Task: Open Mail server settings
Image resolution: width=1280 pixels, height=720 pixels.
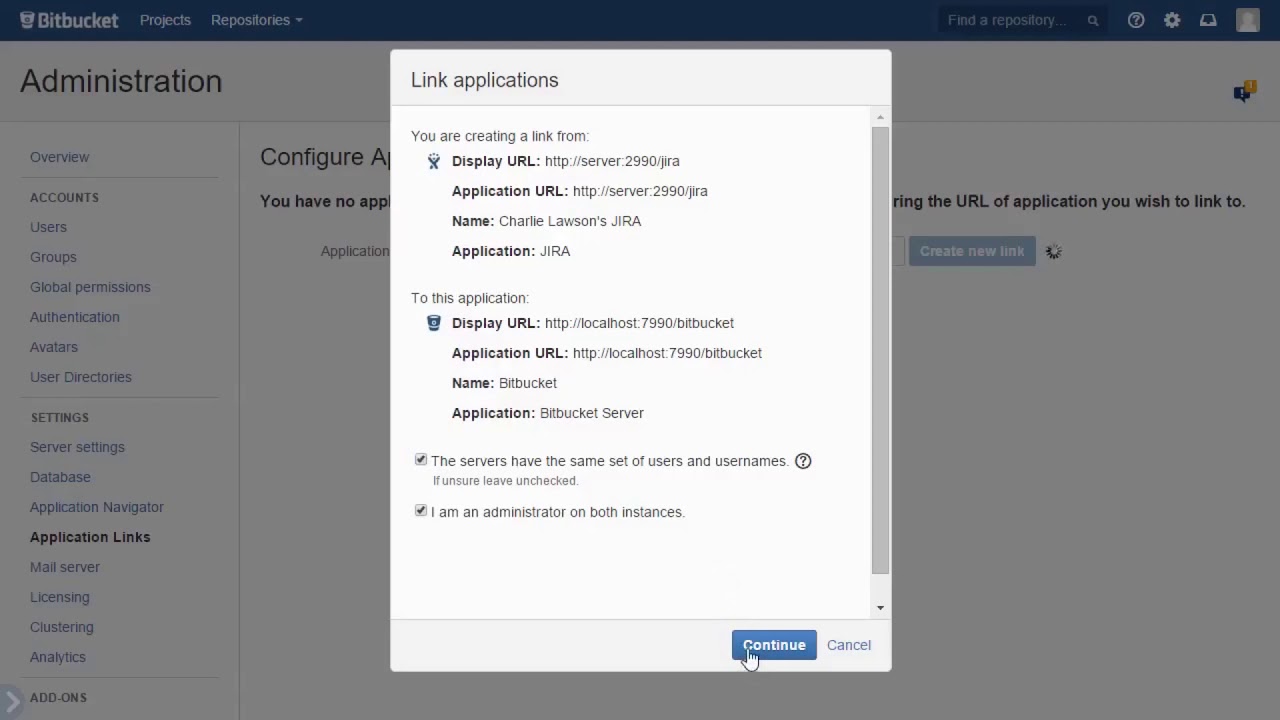Action: click(x=65, y=567)
